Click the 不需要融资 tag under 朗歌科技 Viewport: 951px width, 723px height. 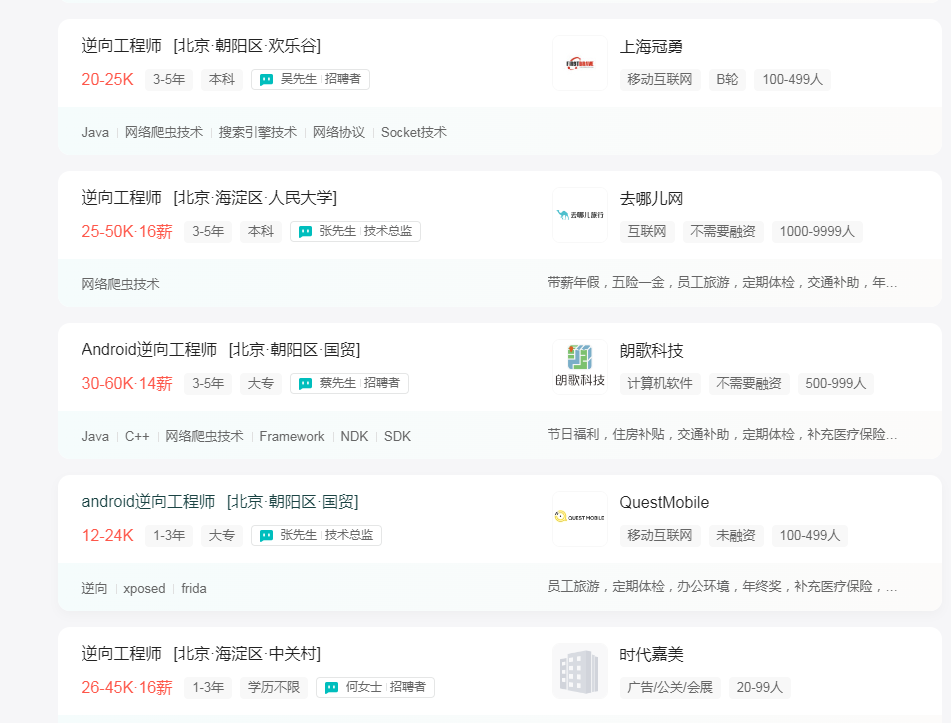[x=749, y=383]
